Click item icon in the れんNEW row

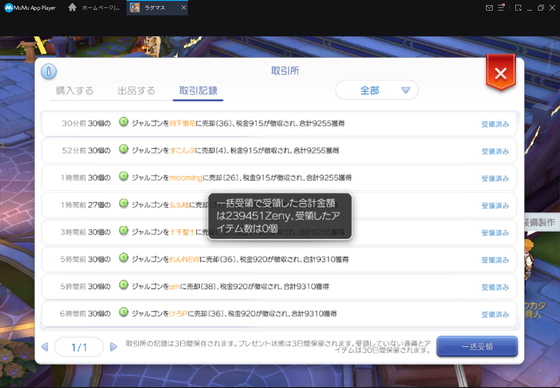(x=124, y=258)
